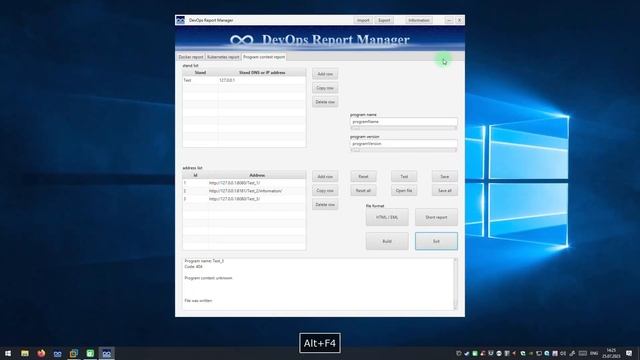Copy row in the address list
This screenshot has height=360, width=640.
(x=325, y=190)
